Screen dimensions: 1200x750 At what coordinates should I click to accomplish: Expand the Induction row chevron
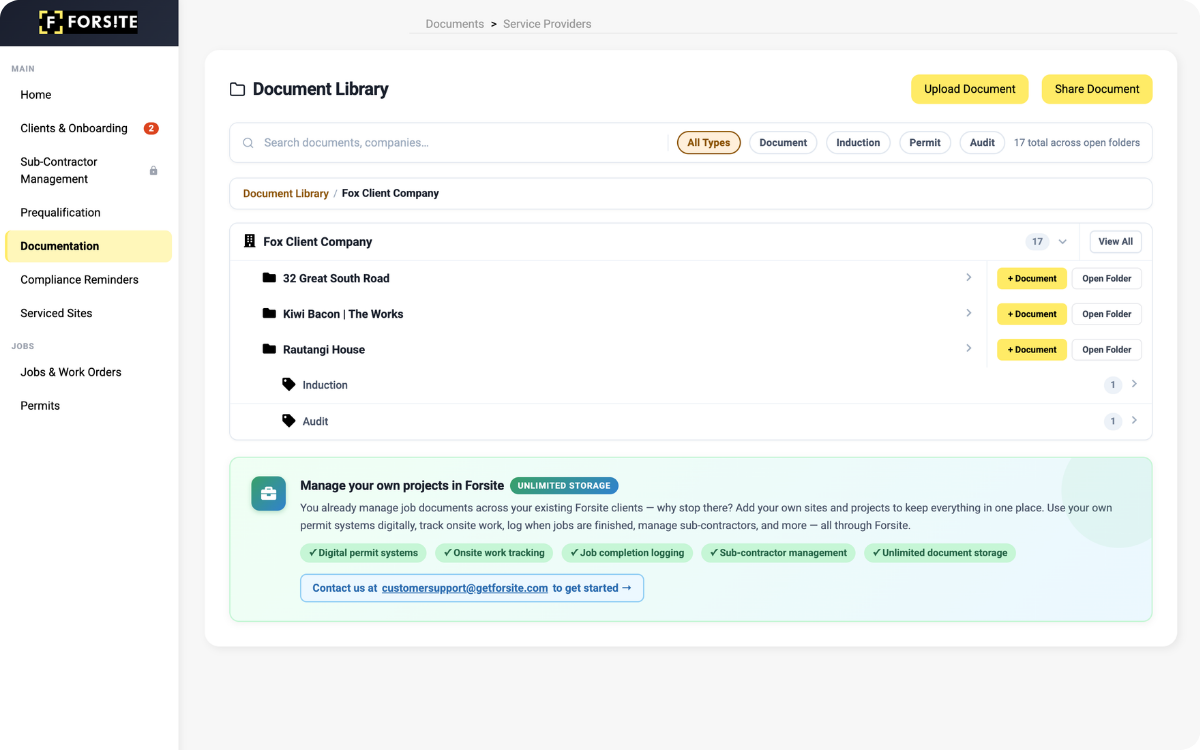click(x=1134, y=385)
